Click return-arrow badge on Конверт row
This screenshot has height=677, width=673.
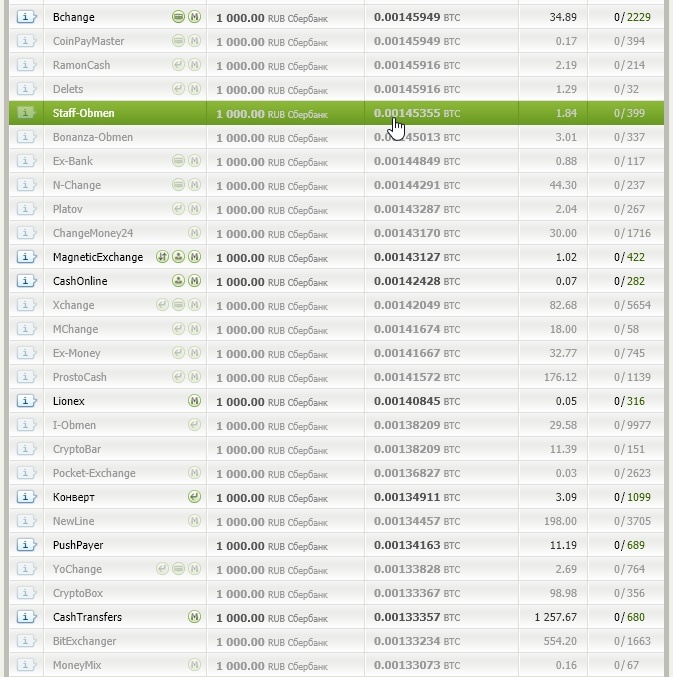point(195,497)
